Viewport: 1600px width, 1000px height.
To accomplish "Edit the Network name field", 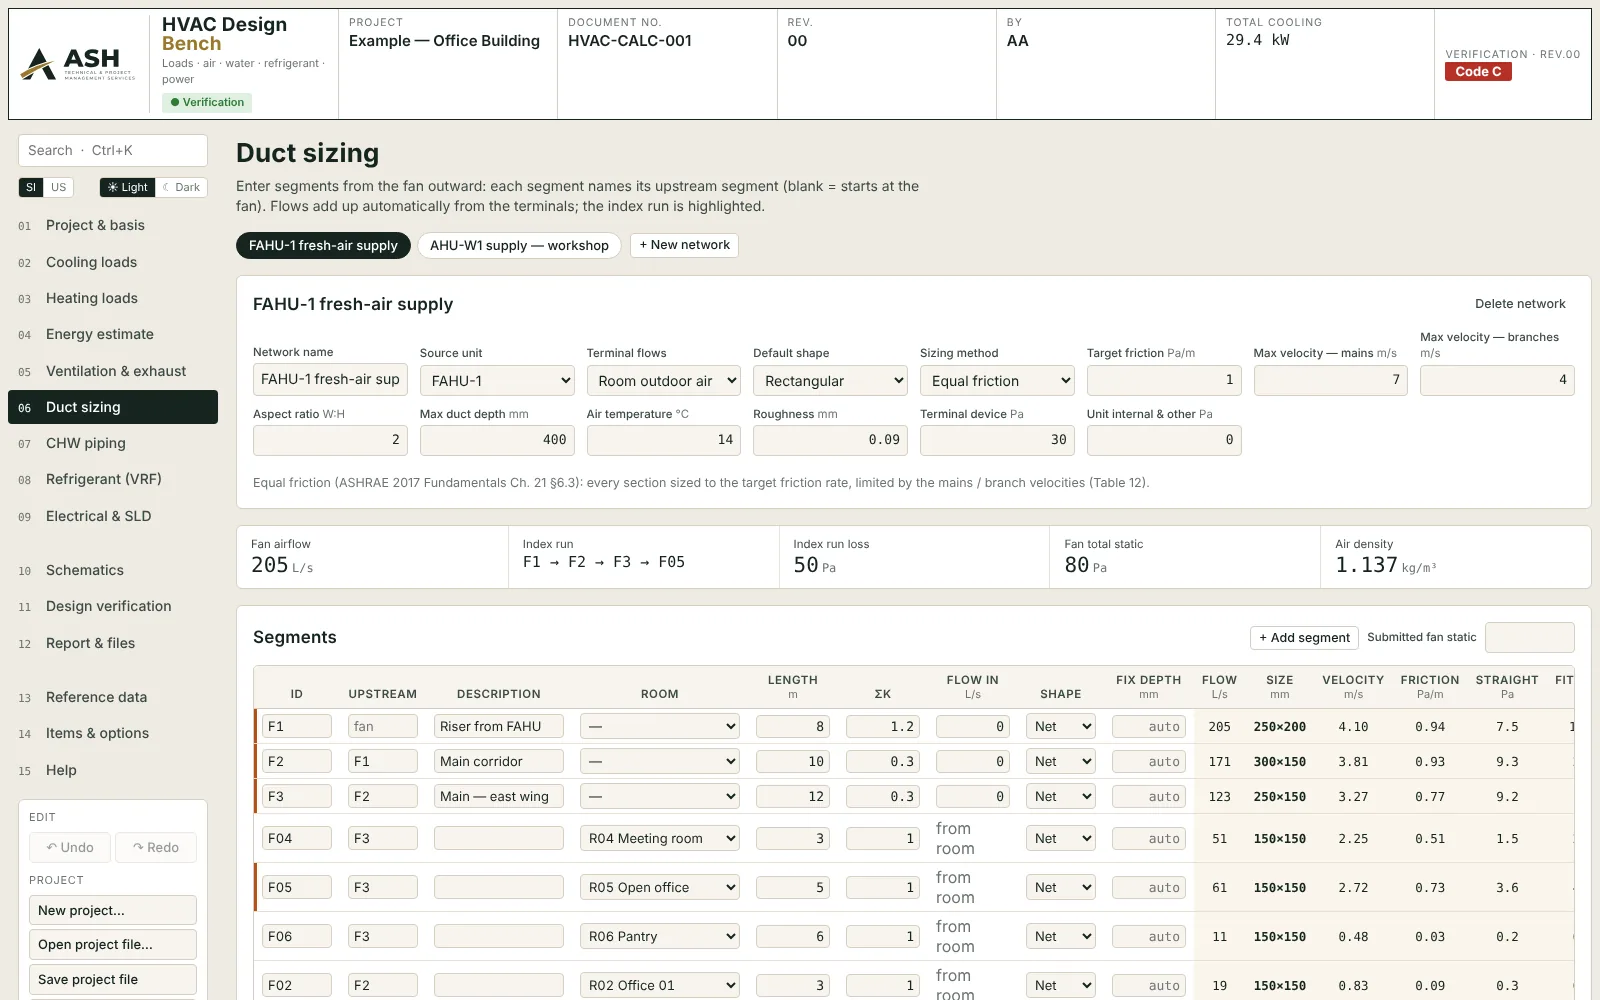I will point(330,379).
